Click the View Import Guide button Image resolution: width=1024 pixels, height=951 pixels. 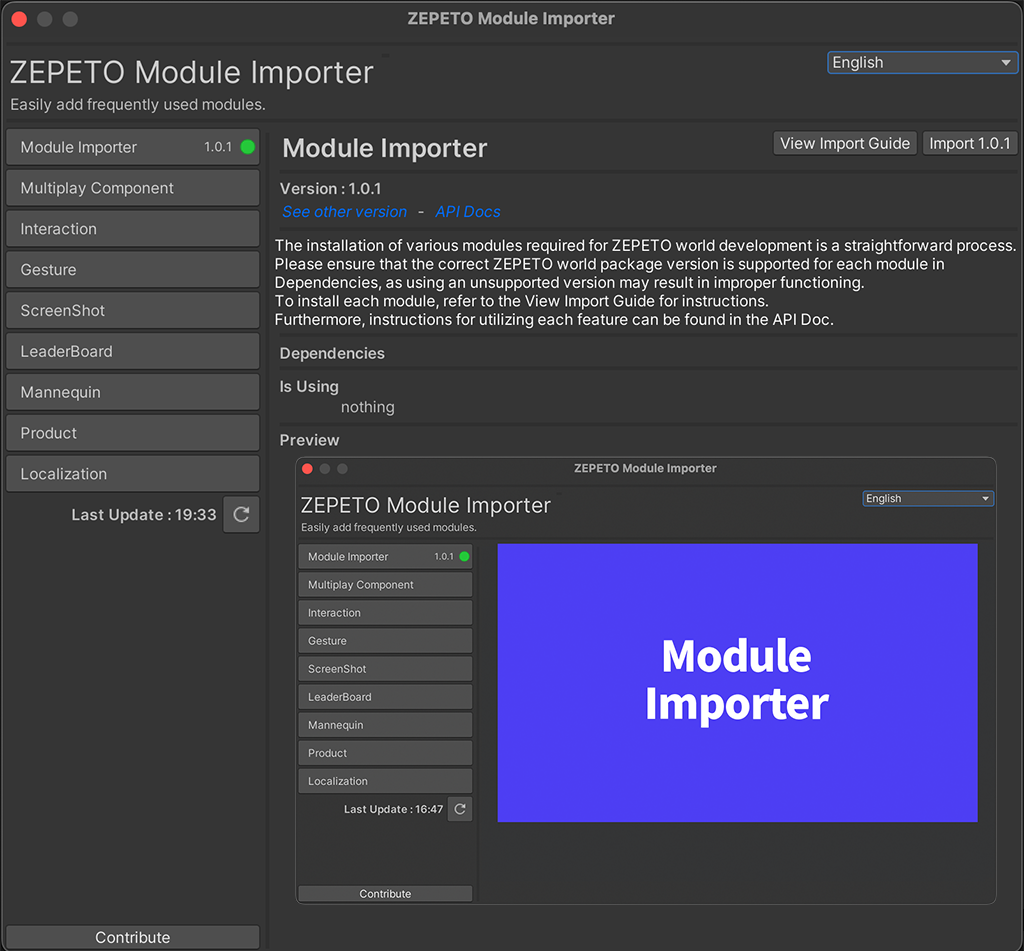click(x=844, y=143)
